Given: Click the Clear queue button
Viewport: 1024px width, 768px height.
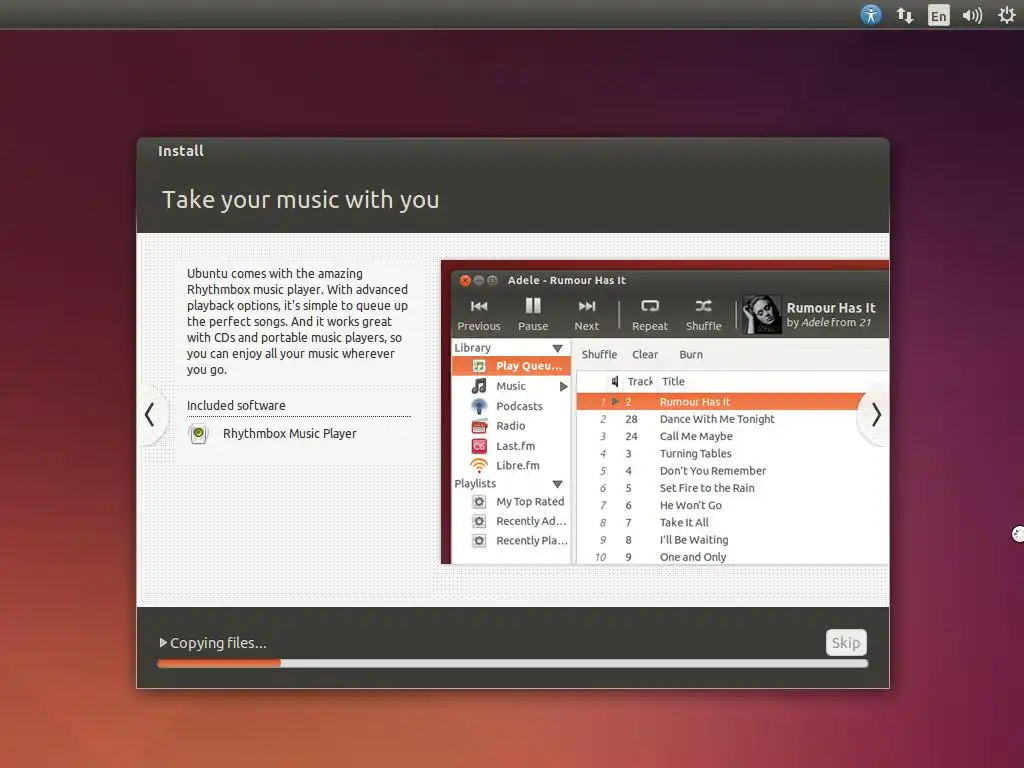Looking at the screenshot, I should point(645,355).
